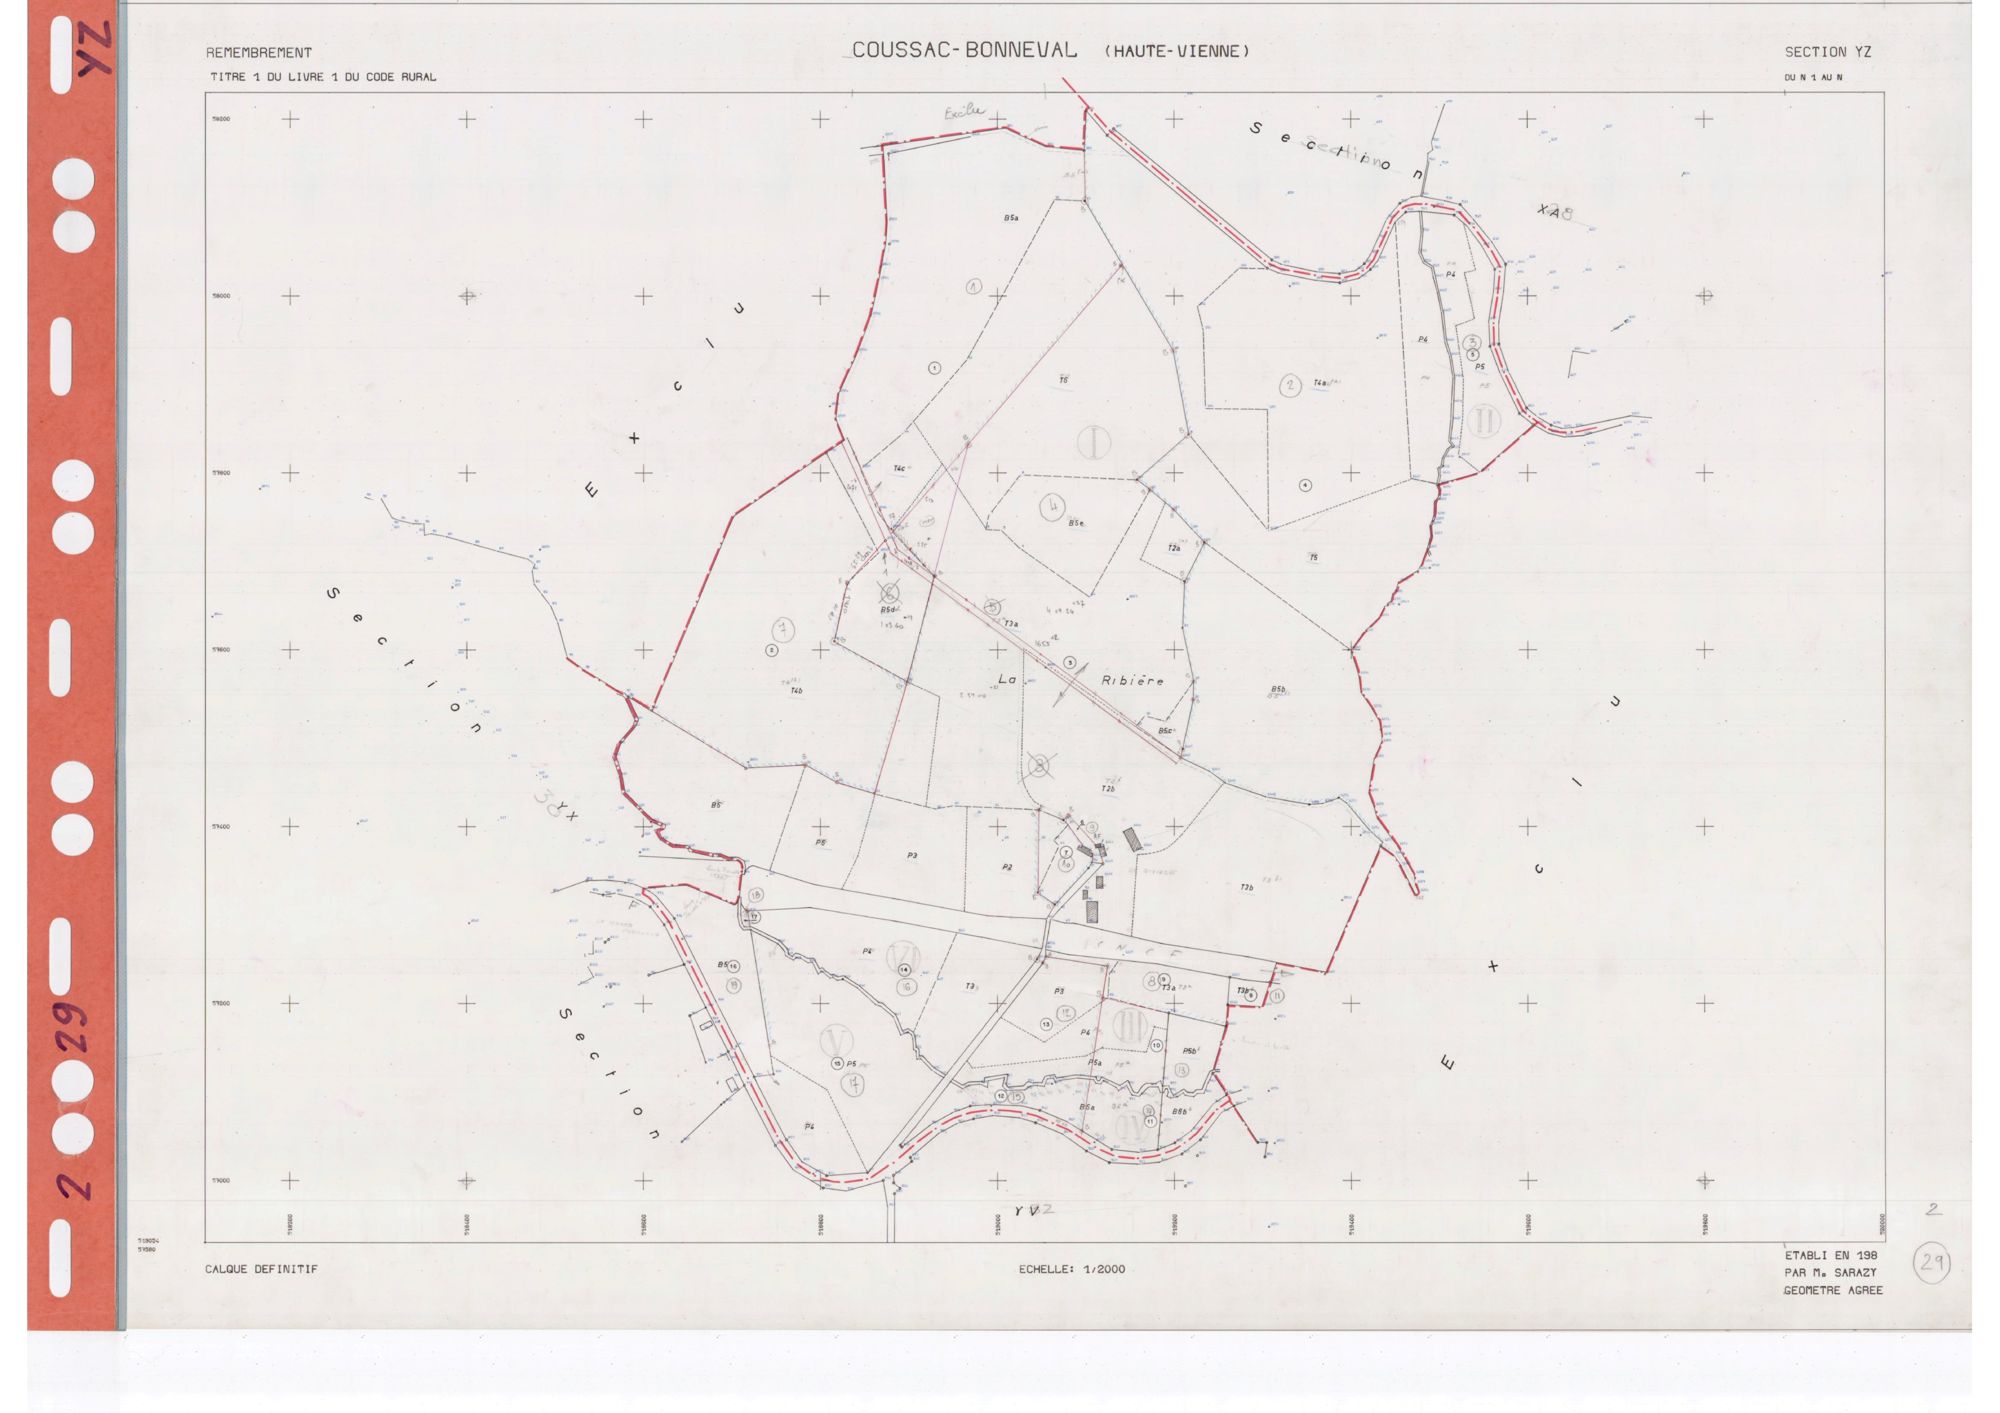This screenshot has width=2000, height=1413.
Task: Click parcel label T6
Action: point(1064,380)
